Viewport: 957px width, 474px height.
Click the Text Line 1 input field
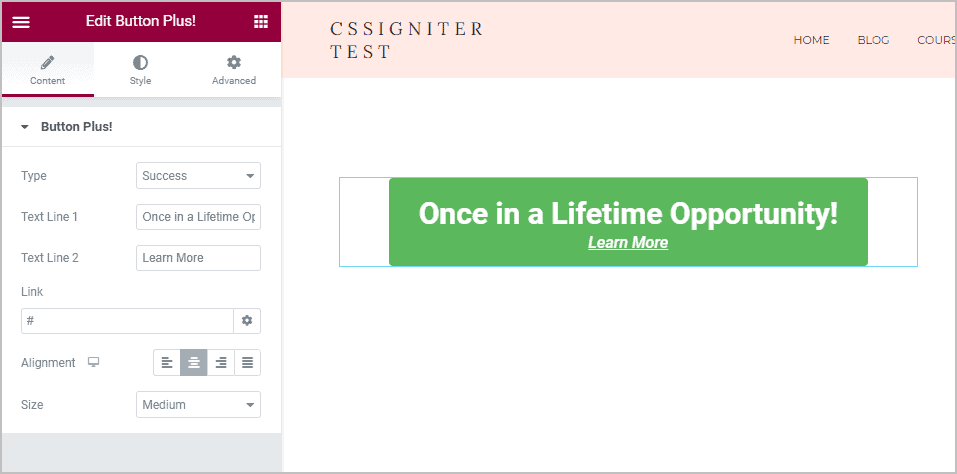(198, 217)
